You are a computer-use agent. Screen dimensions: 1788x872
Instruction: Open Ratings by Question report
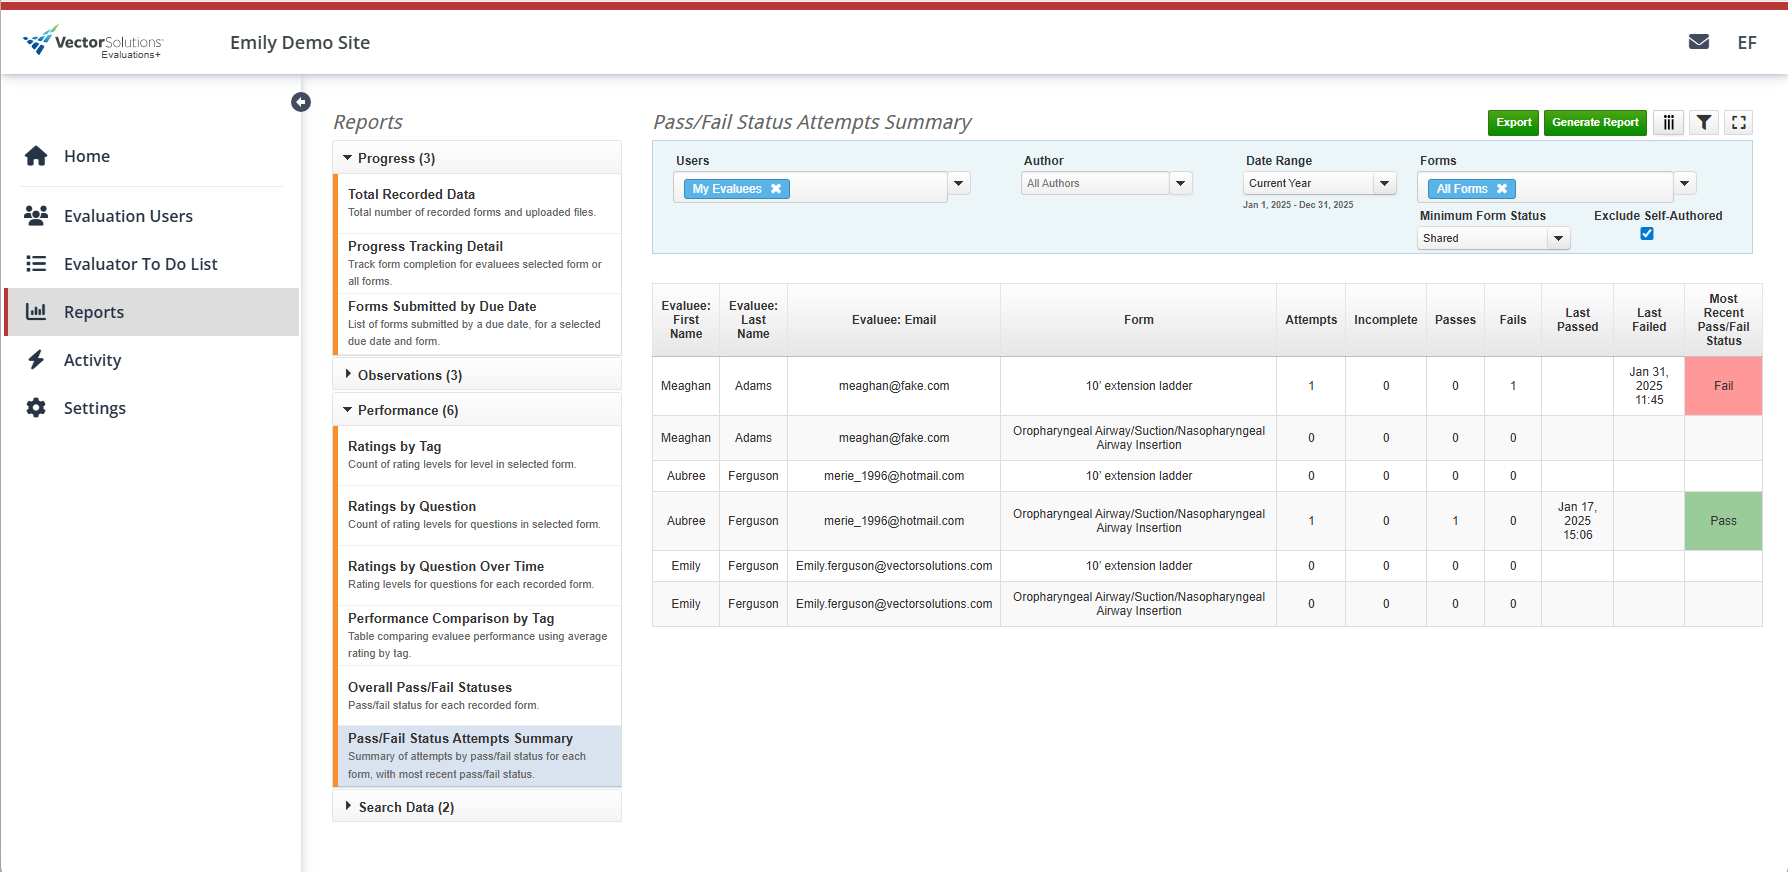(478, 515)
